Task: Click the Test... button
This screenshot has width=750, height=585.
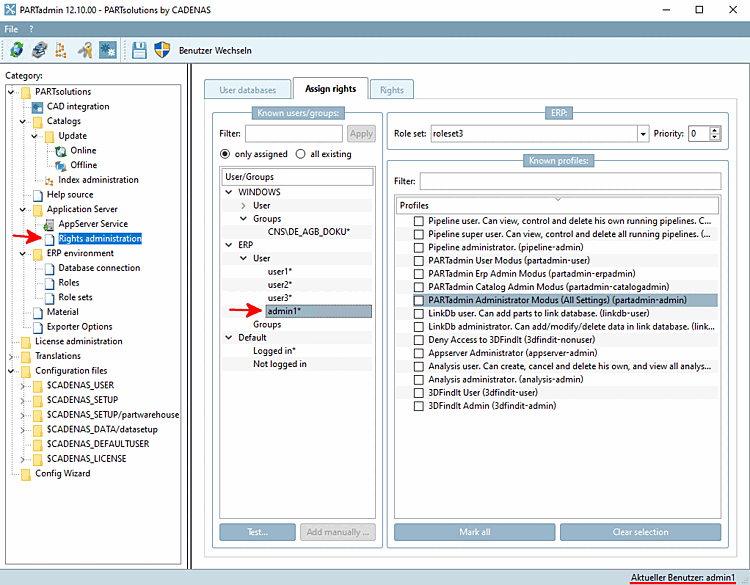Action: (x=257, y=532)
